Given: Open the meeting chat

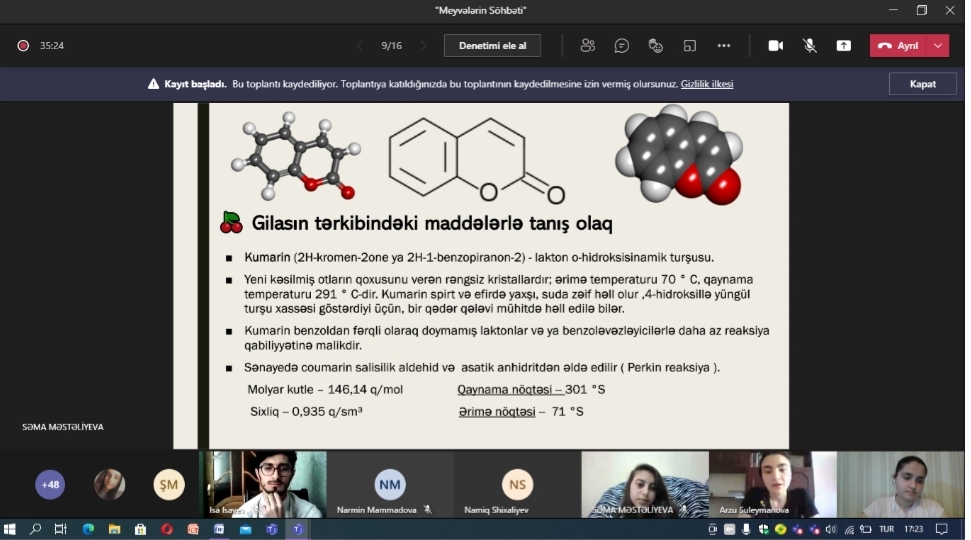Looking at the screenshot, I should [621, 46].
